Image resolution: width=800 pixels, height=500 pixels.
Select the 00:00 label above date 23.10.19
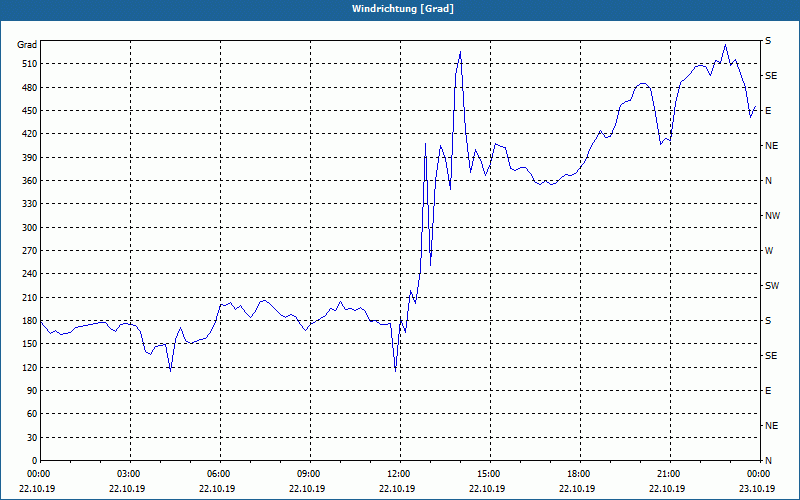(758, 474)
